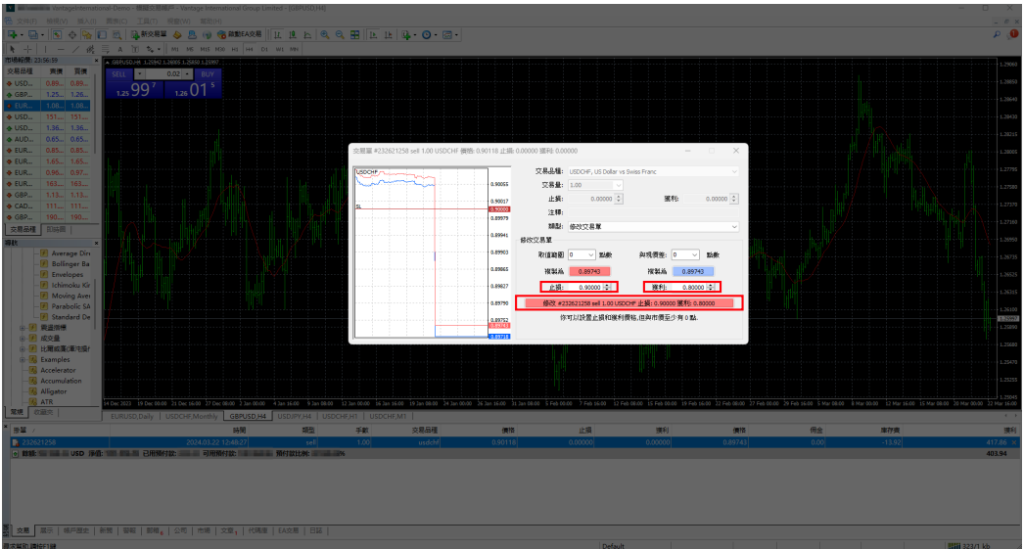This screenshot has height=549, width=1024.
Task: Click the zoom in magnifier icon
Action: pos(325,34)
